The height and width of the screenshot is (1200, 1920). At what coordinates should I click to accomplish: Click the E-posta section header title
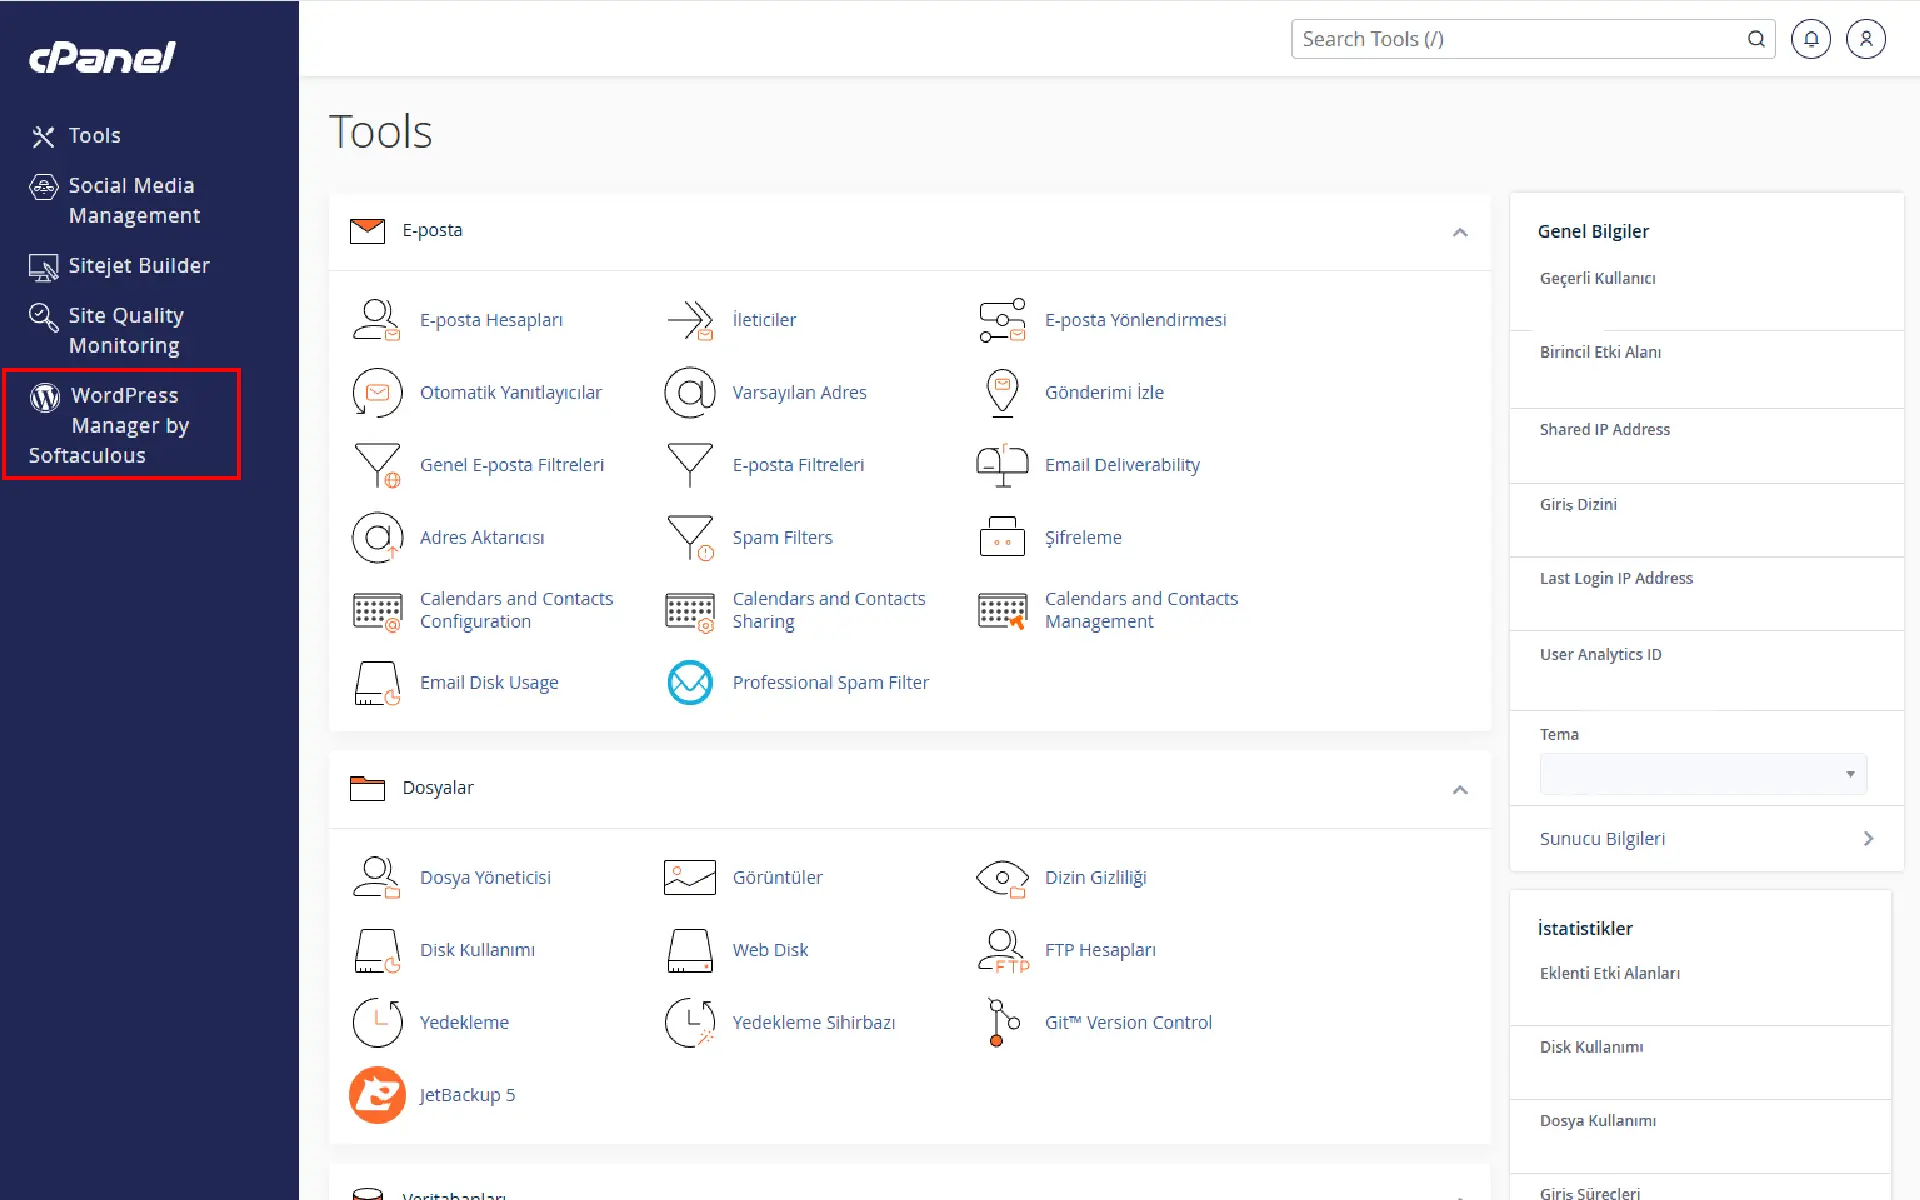pos(432,230)
